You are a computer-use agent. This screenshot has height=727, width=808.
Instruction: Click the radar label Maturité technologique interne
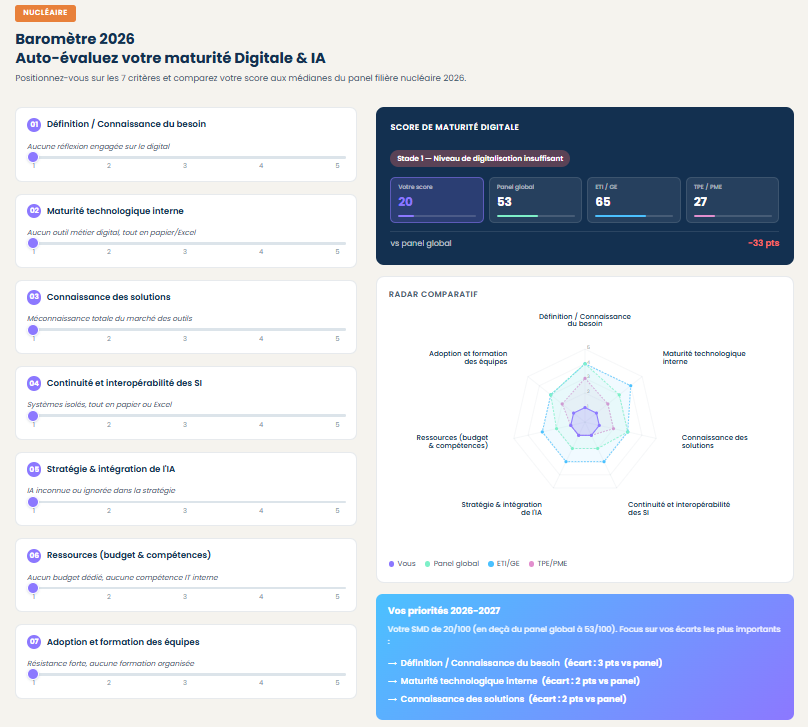pos(704,358)
